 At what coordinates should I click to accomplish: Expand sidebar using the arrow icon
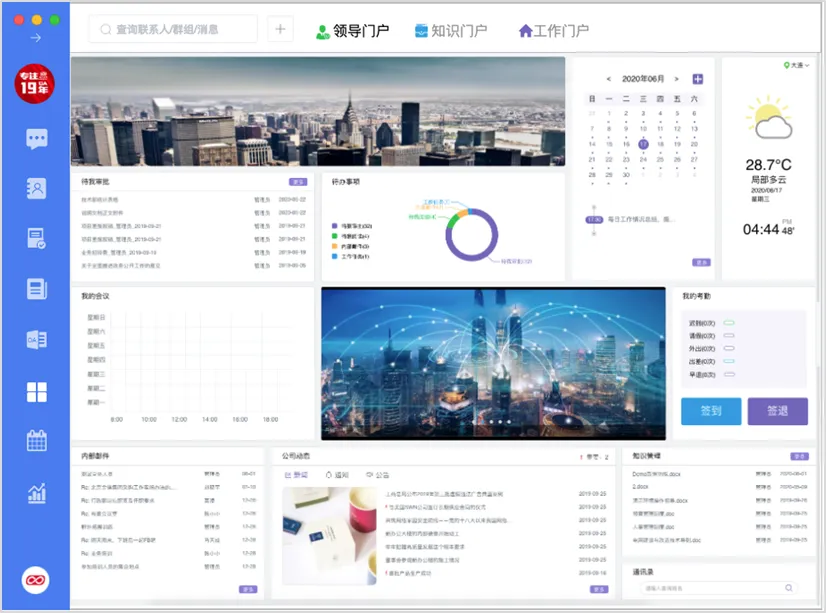36,38
